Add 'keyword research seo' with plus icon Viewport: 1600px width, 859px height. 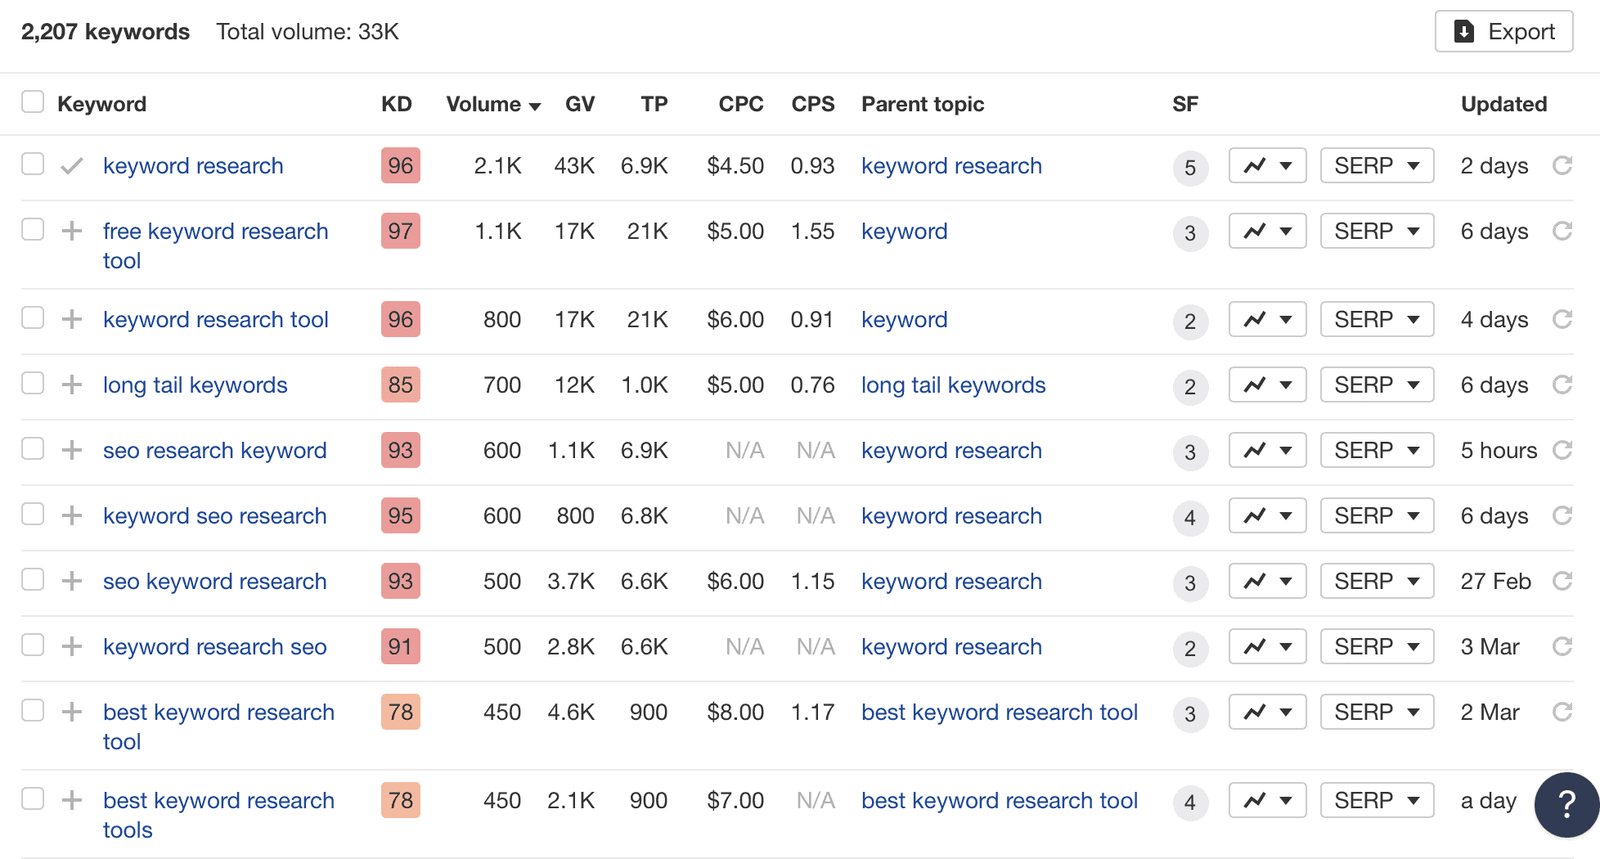72,647
